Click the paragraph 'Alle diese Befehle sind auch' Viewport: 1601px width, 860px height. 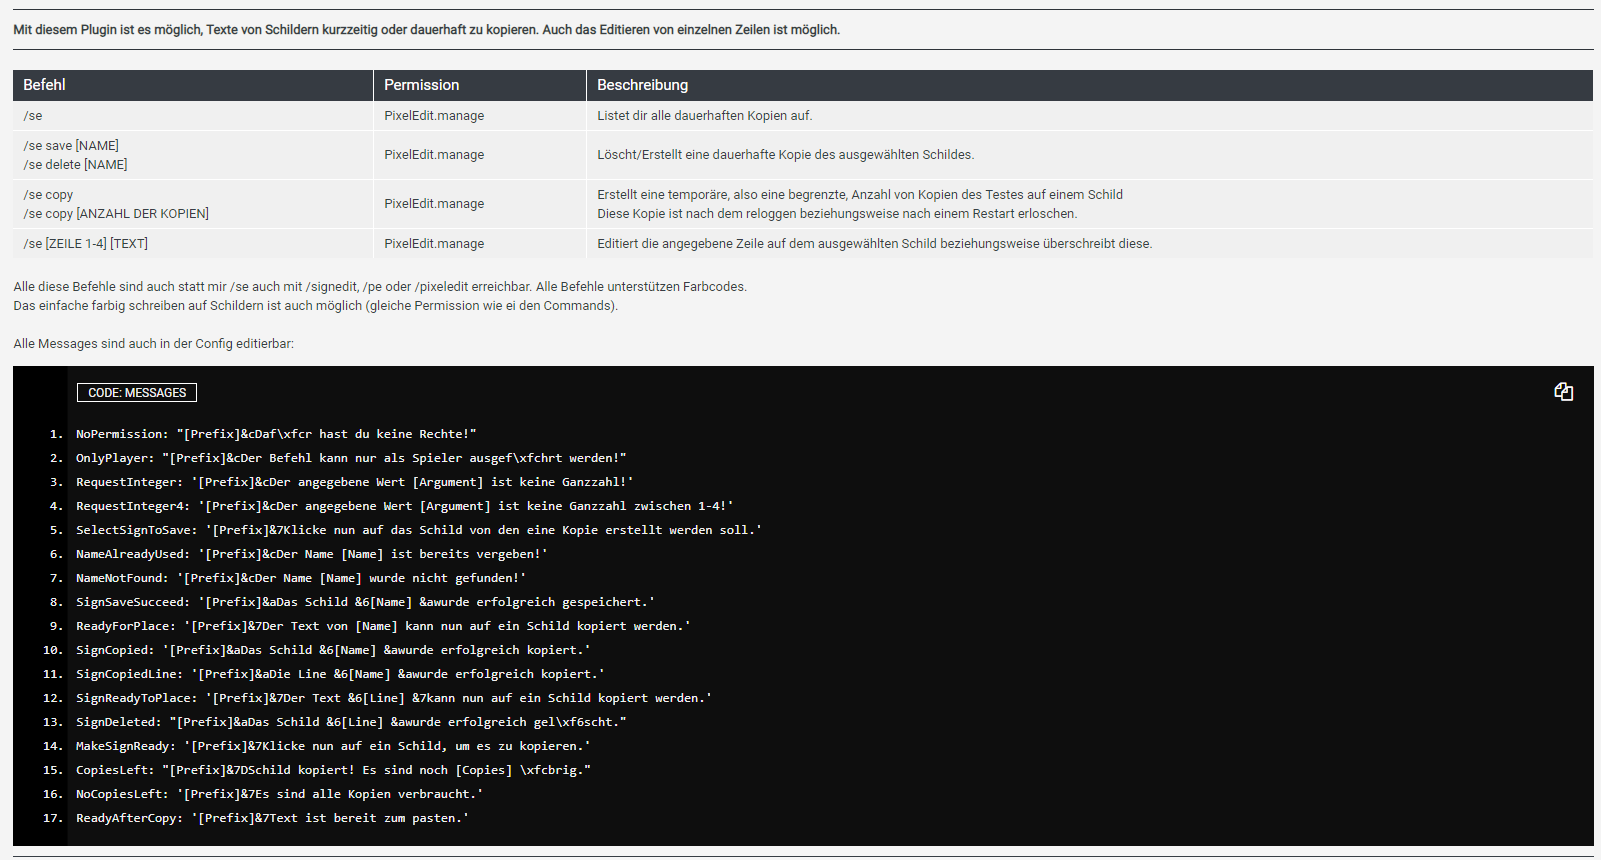(x=380, y=296)
